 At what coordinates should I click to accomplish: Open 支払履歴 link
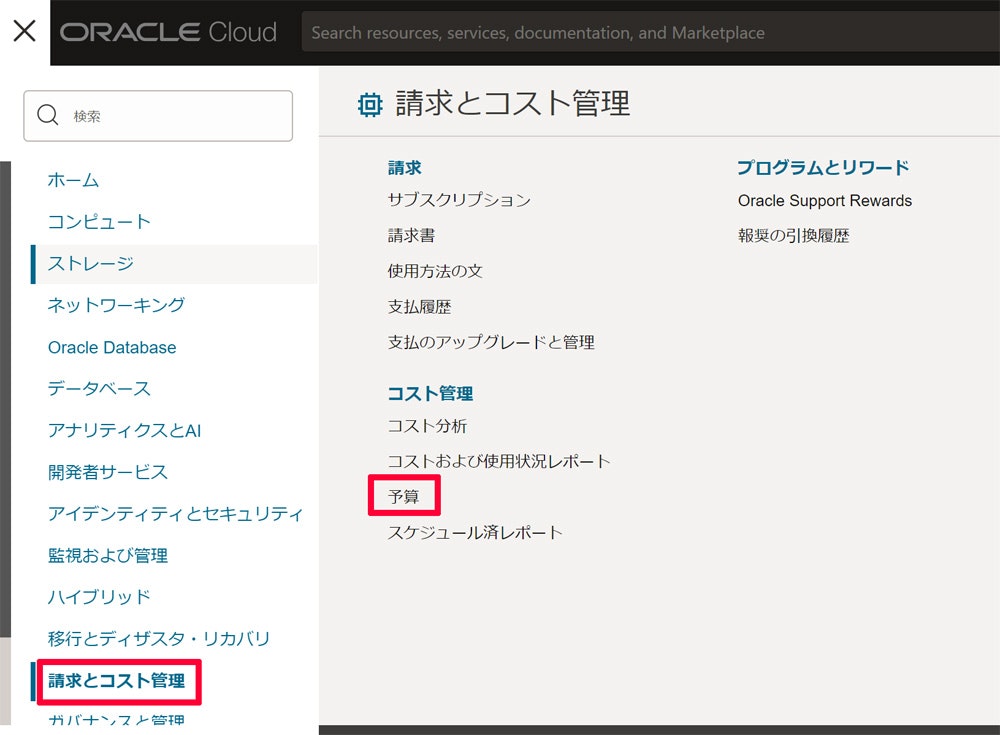point(420,307)
